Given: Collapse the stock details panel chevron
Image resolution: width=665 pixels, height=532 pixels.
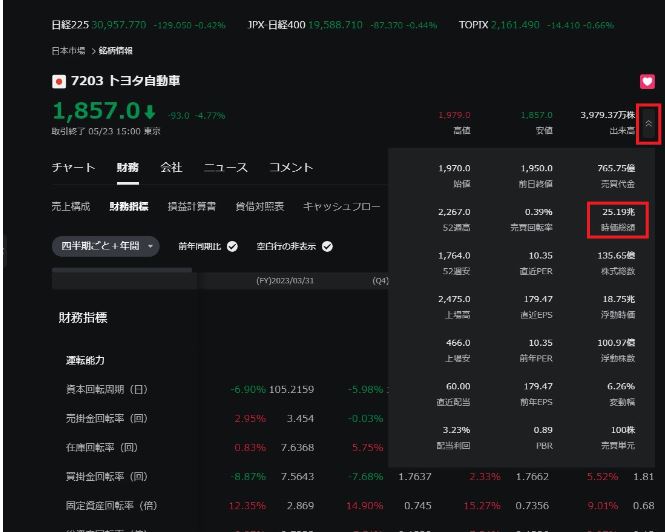Looking at the screenshot, I should tap(648, 123).
